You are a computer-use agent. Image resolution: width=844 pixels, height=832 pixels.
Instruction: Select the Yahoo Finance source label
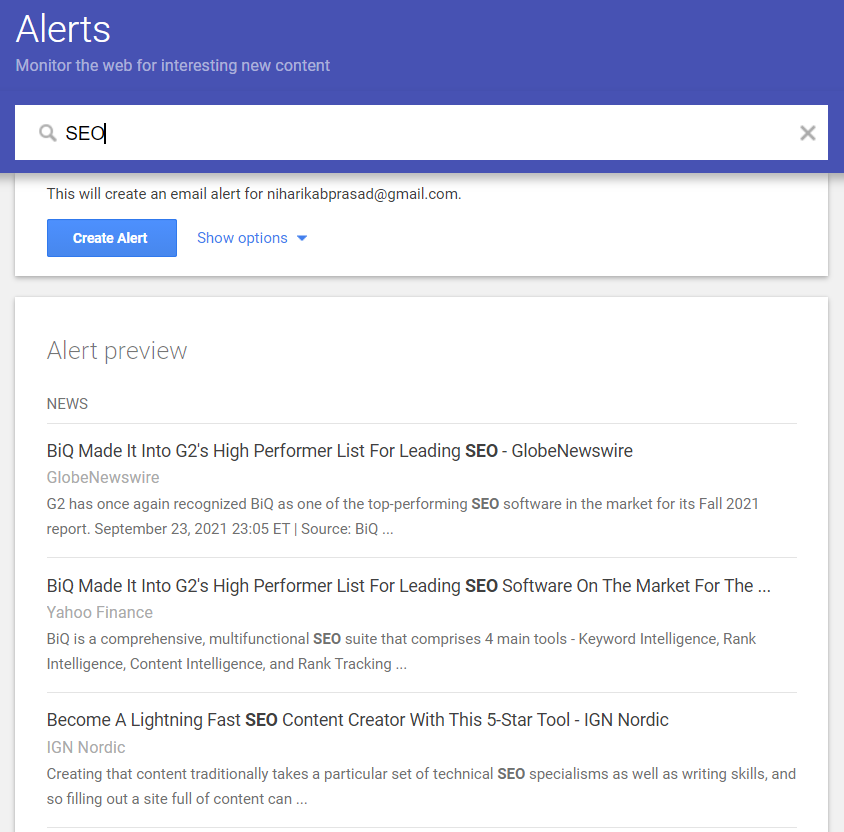[100, 612]
